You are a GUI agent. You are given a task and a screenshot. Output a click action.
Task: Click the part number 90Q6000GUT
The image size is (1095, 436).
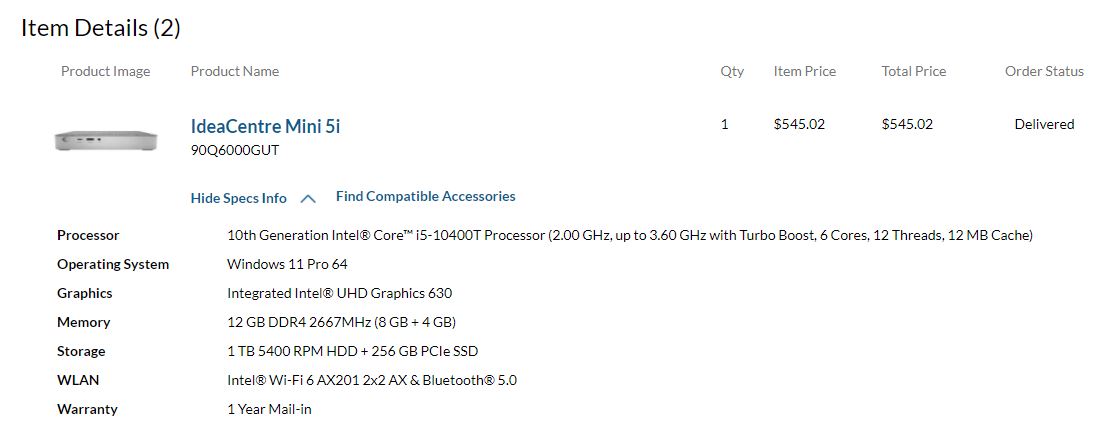coord(235,151)
